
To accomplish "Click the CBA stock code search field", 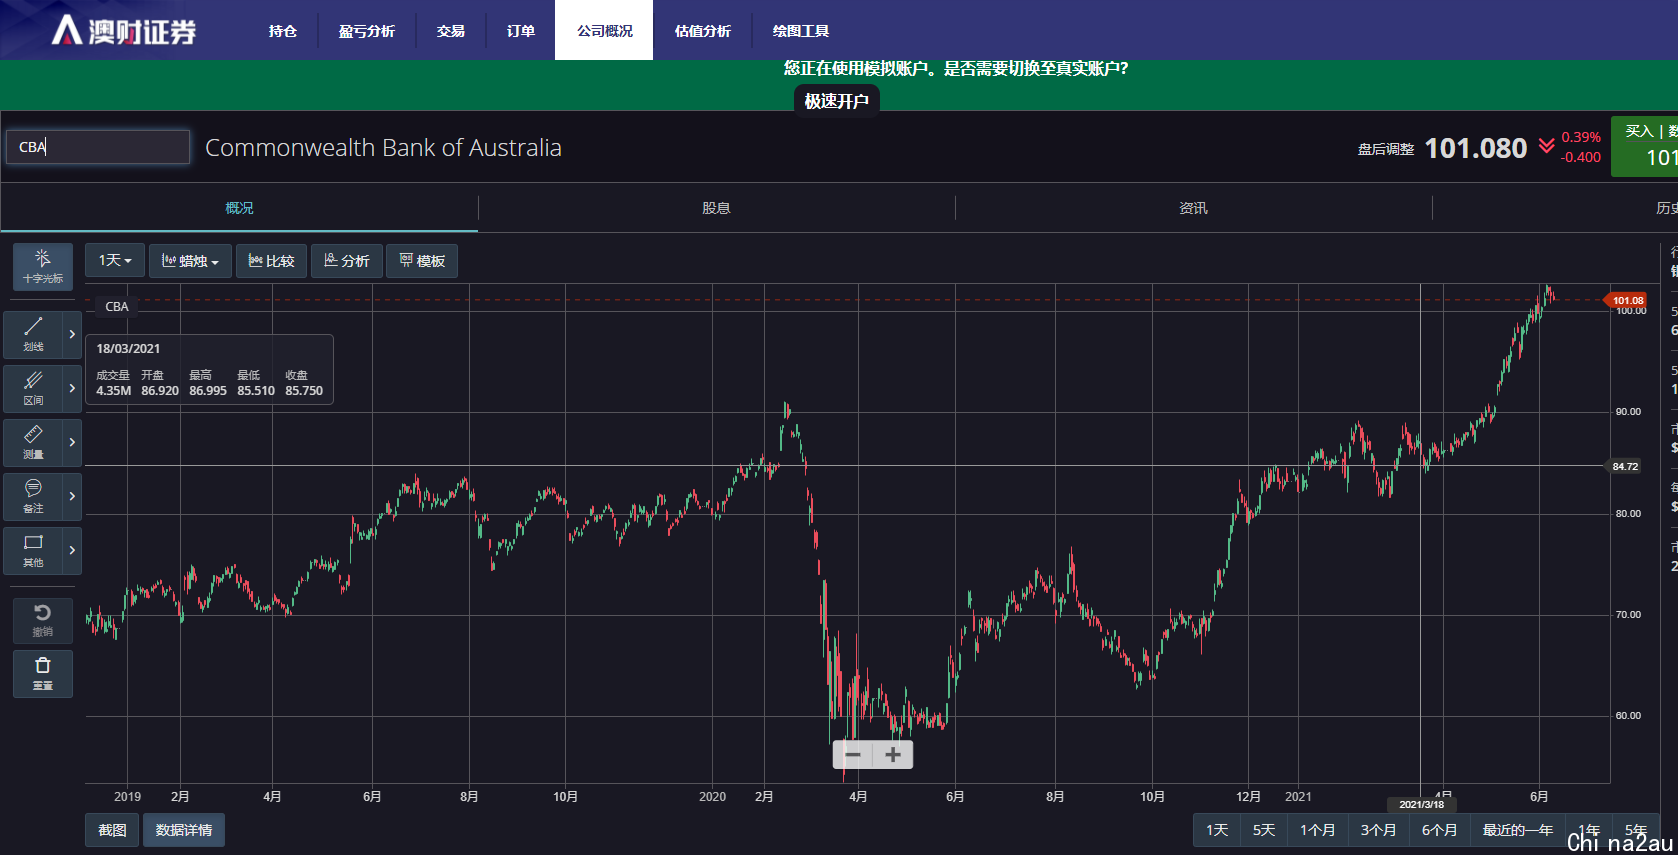I will pyautogui.click(x=98, y=147).
